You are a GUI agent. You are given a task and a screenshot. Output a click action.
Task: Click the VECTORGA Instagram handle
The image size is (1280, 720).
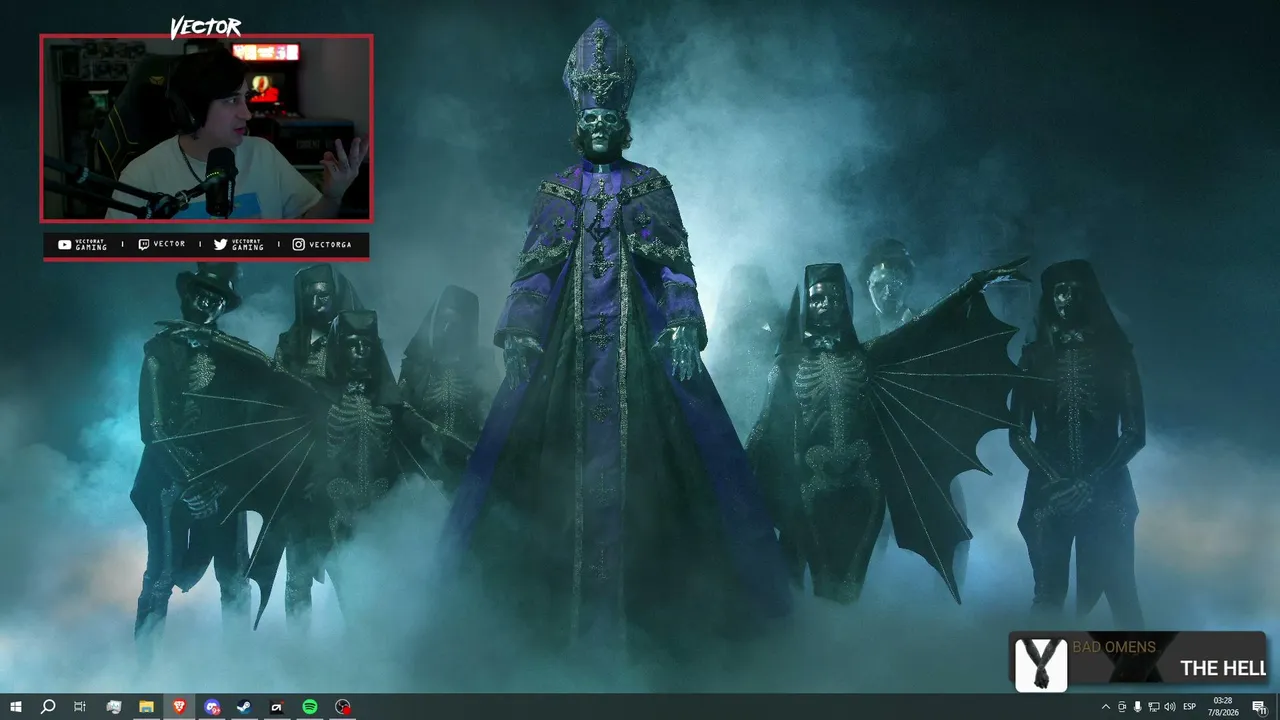pyautogui.click(x=330, y=245)
